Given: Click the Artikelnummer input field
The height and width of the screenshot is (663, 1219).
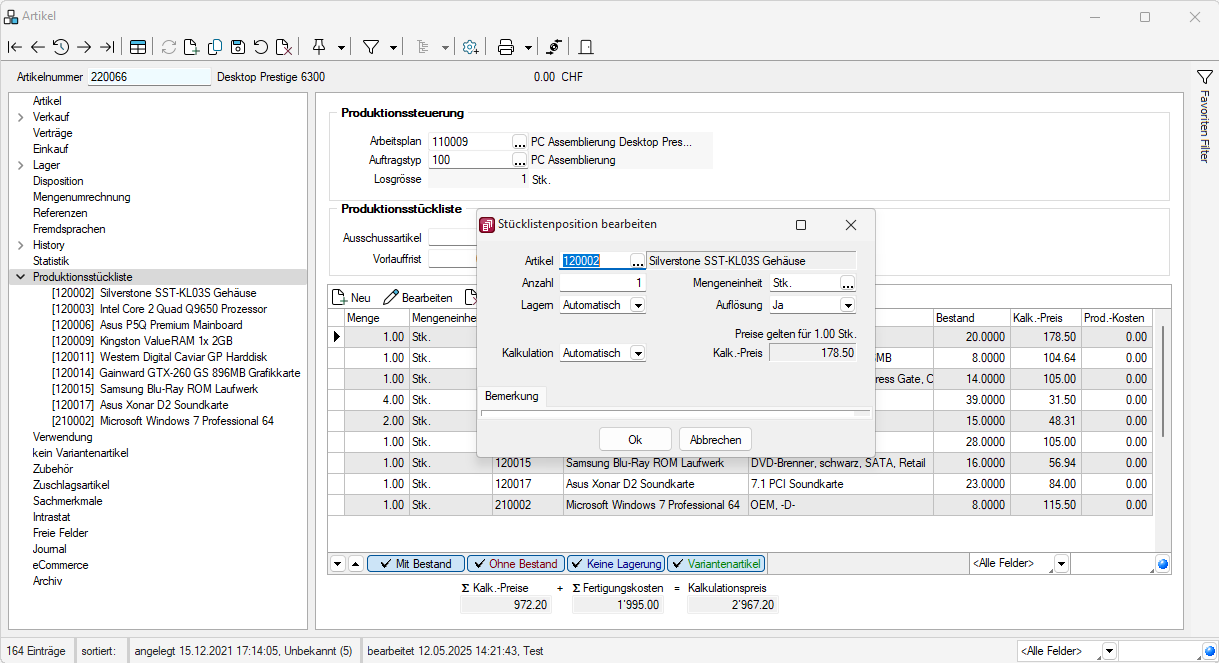Looking at the screenshot, I should point(149,77).
